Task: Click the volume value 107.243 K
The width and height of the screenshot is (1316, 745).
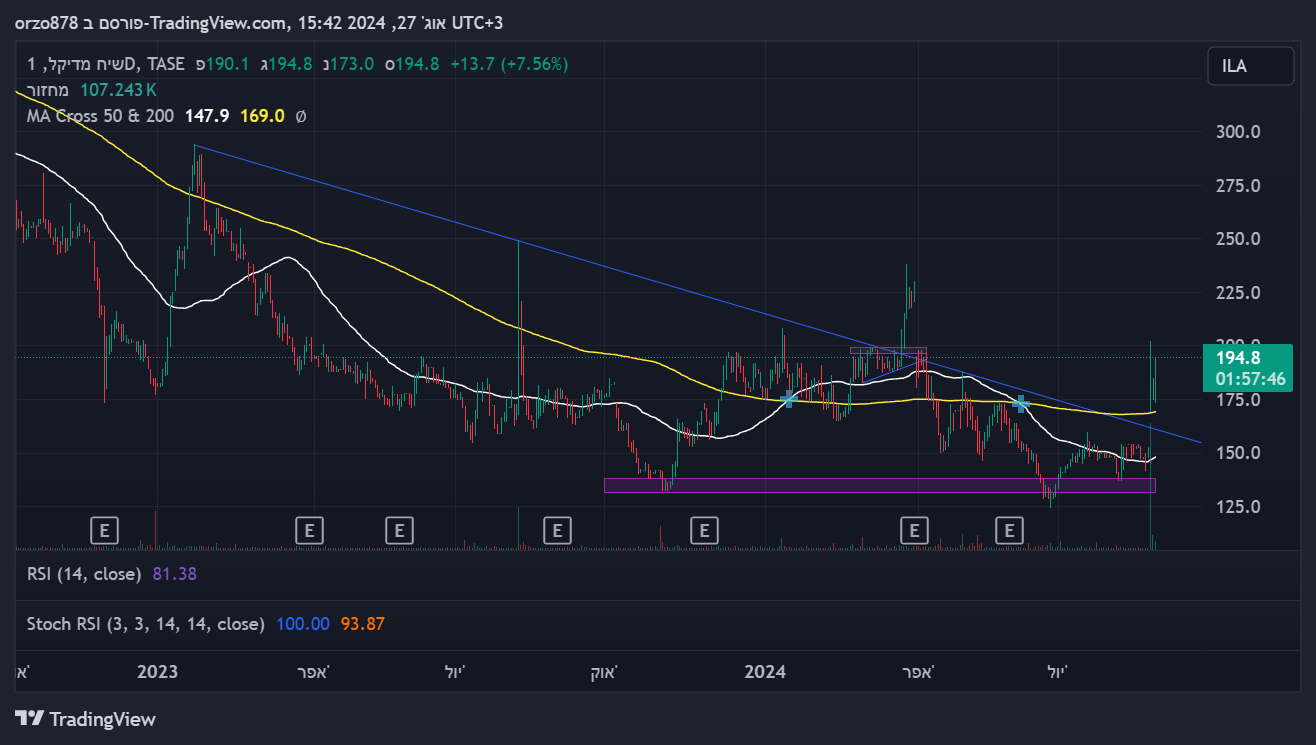Action: coord(119,90)
